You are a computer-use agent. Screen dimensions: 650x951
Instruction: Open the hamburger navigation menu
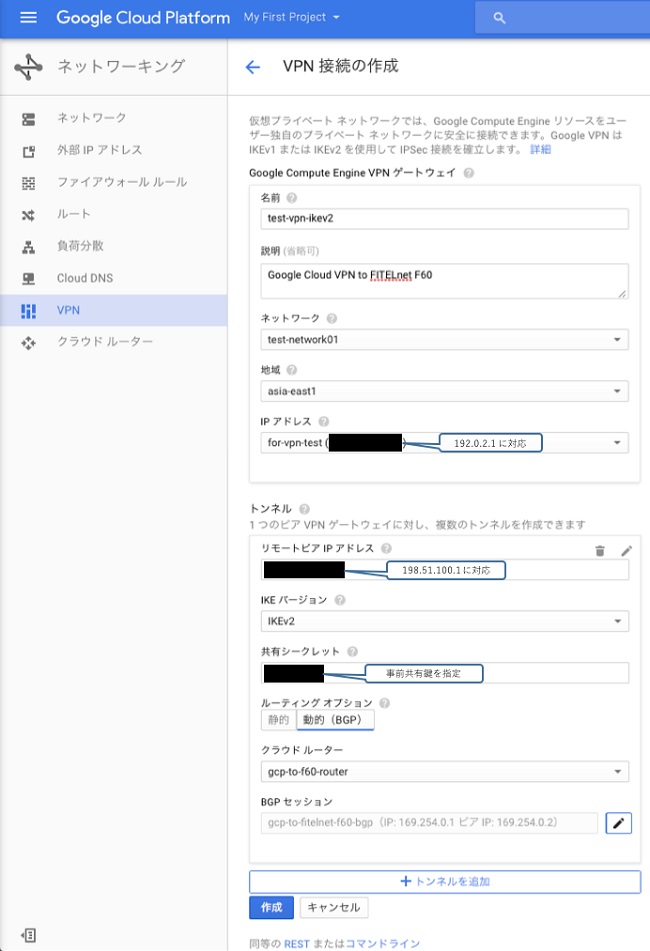(x=28, y=18)
